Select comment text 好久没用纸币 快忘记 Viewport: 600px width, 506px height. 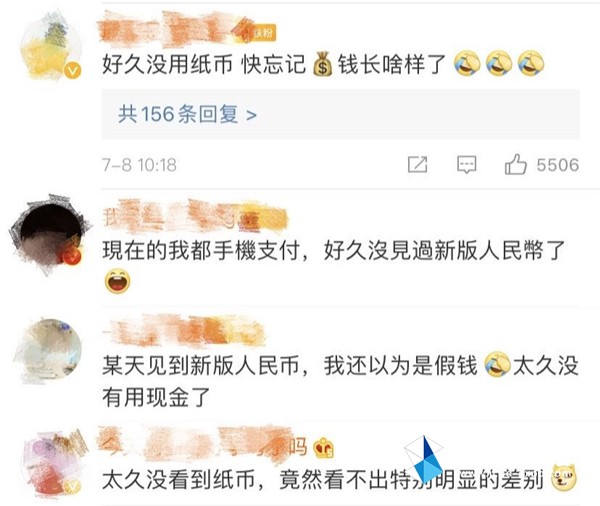pos(204,64)
